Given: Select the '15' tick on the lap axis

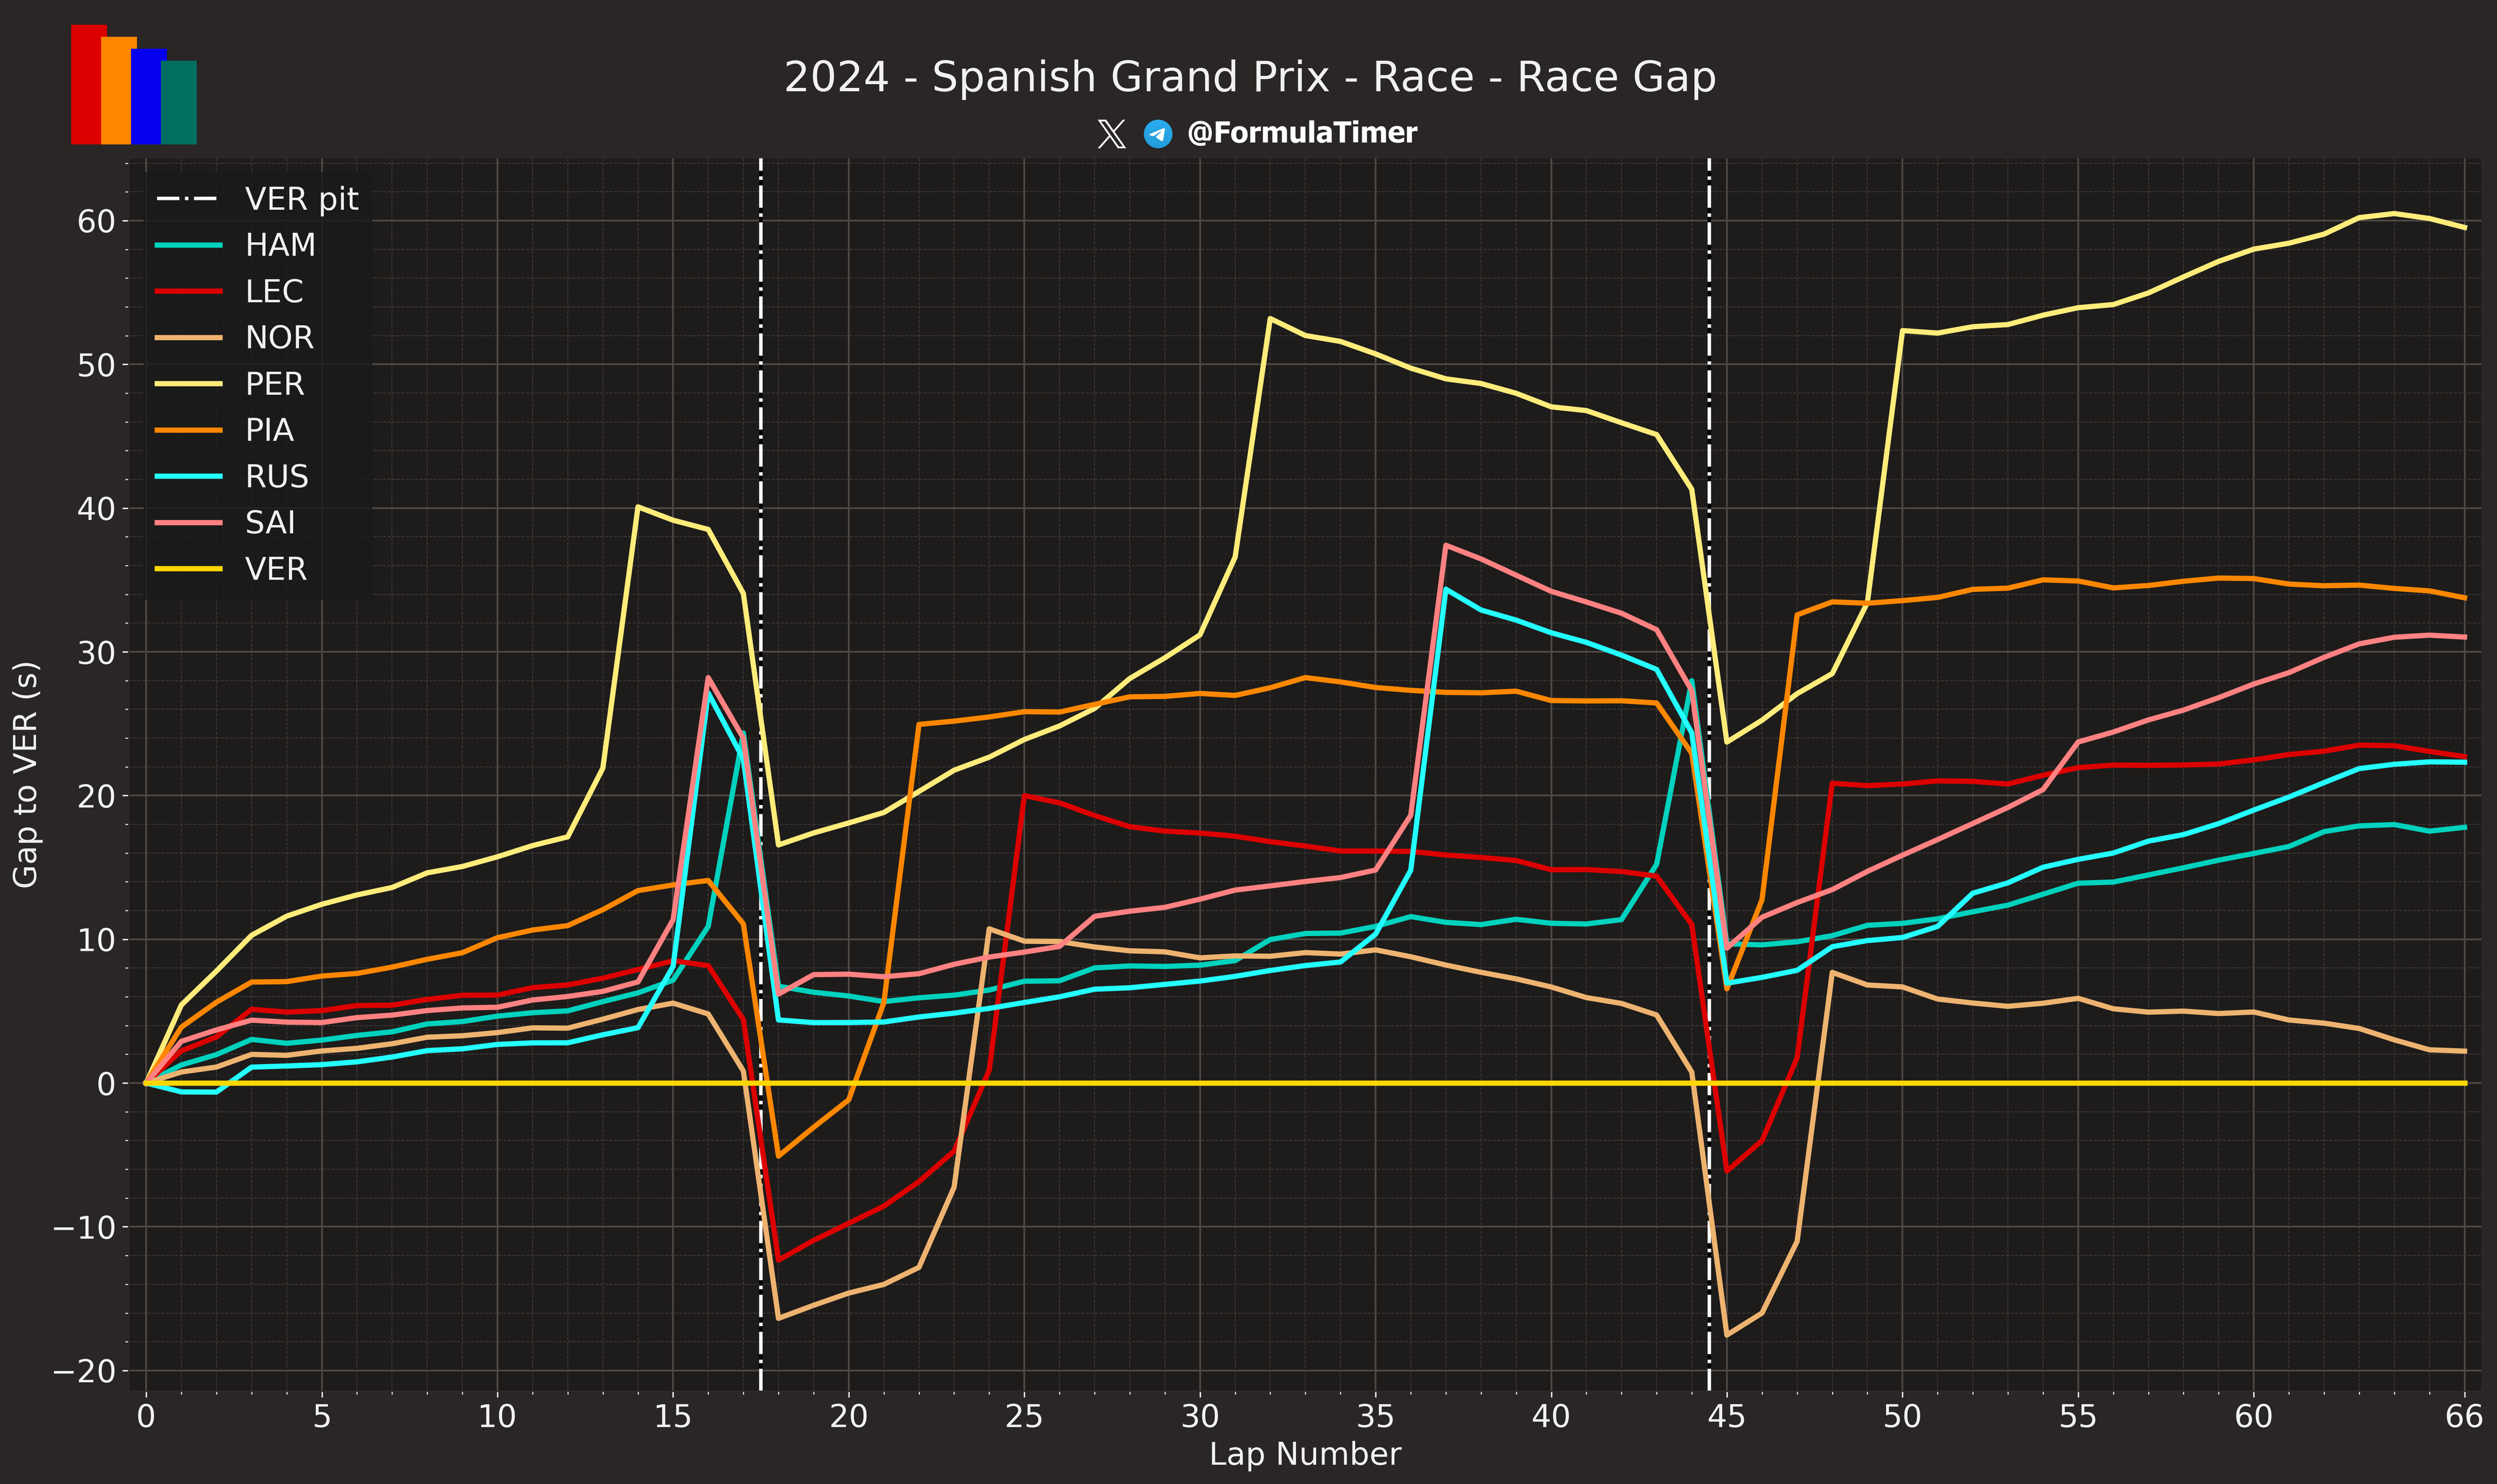Looking at the screenshot, I should click(x=673, y=1417).
